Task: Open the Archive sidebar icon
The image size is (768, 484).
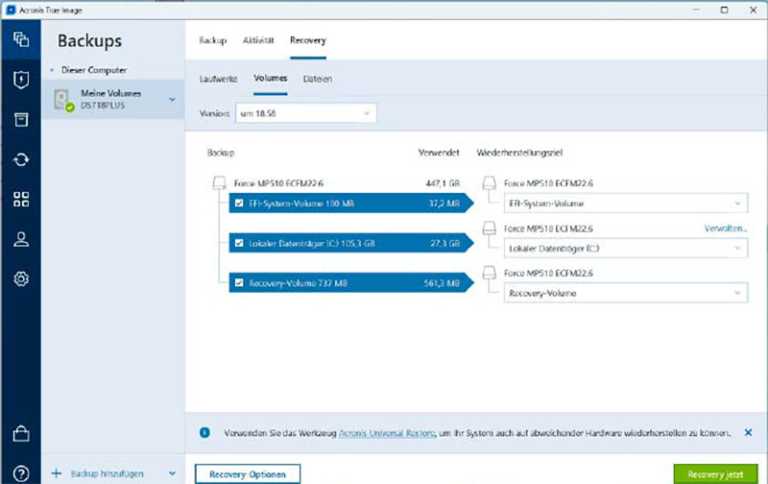Action: coord(21,120)
